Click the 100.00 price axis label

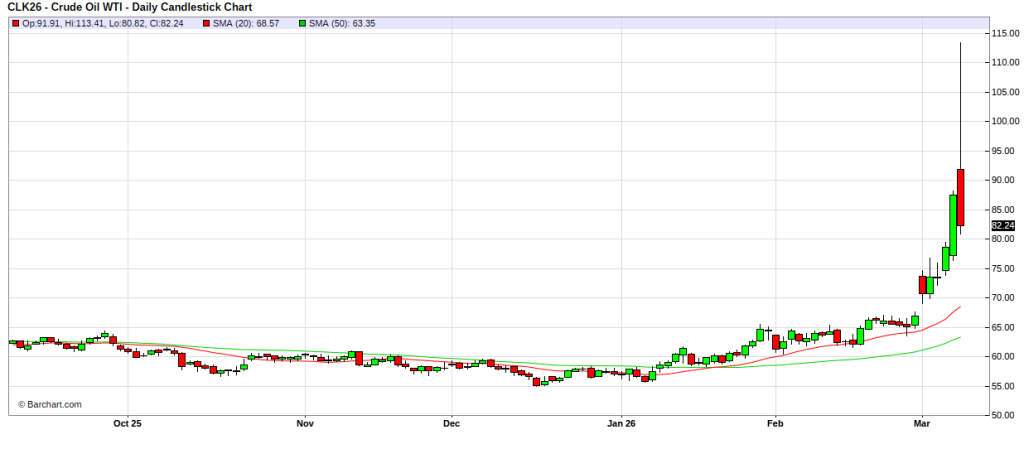1004,121
